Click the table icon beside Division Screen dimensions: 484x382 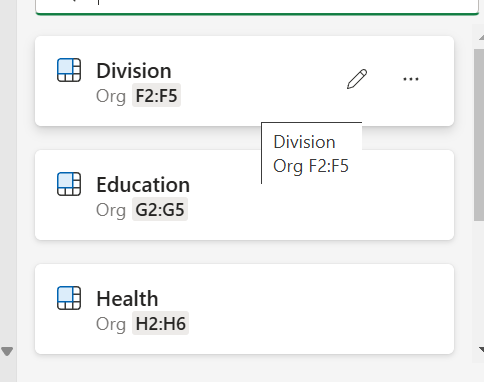coord(69,70)
